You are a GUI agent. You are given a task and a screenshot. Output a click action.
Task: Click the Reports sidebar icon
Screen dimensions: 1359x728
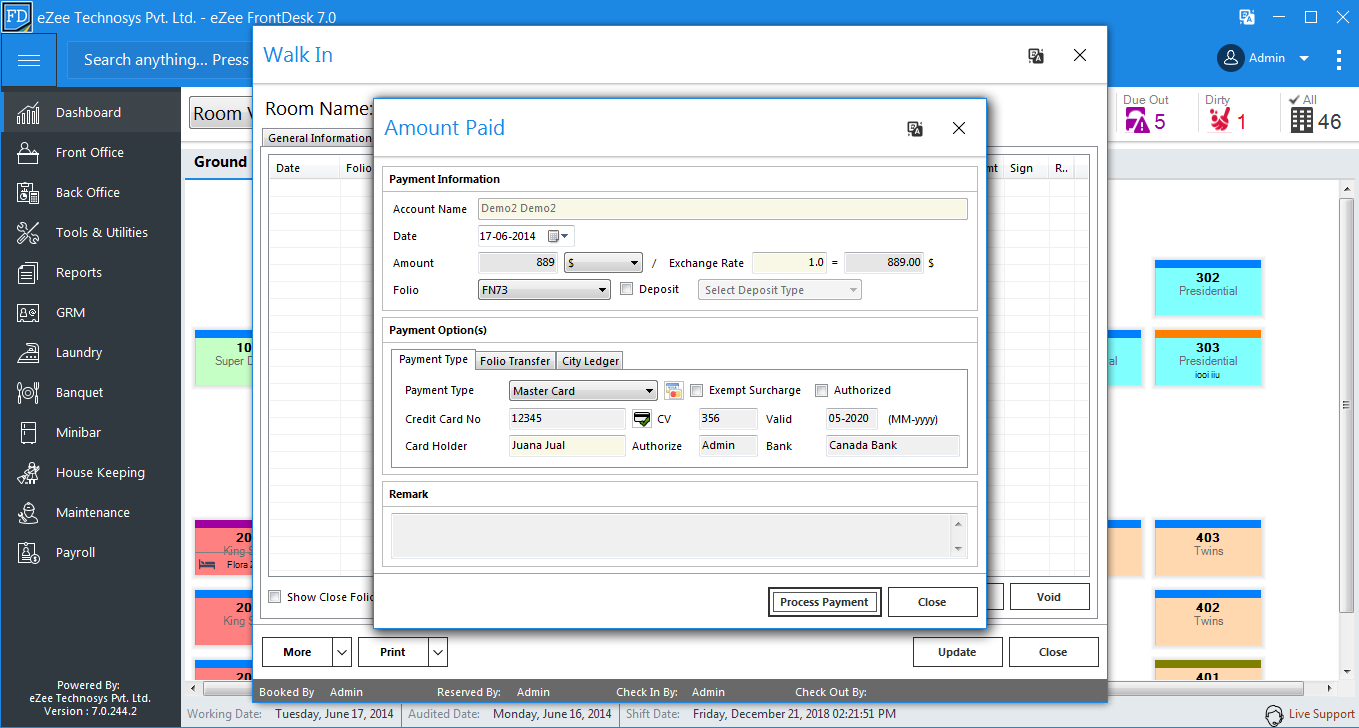[28, 272]
